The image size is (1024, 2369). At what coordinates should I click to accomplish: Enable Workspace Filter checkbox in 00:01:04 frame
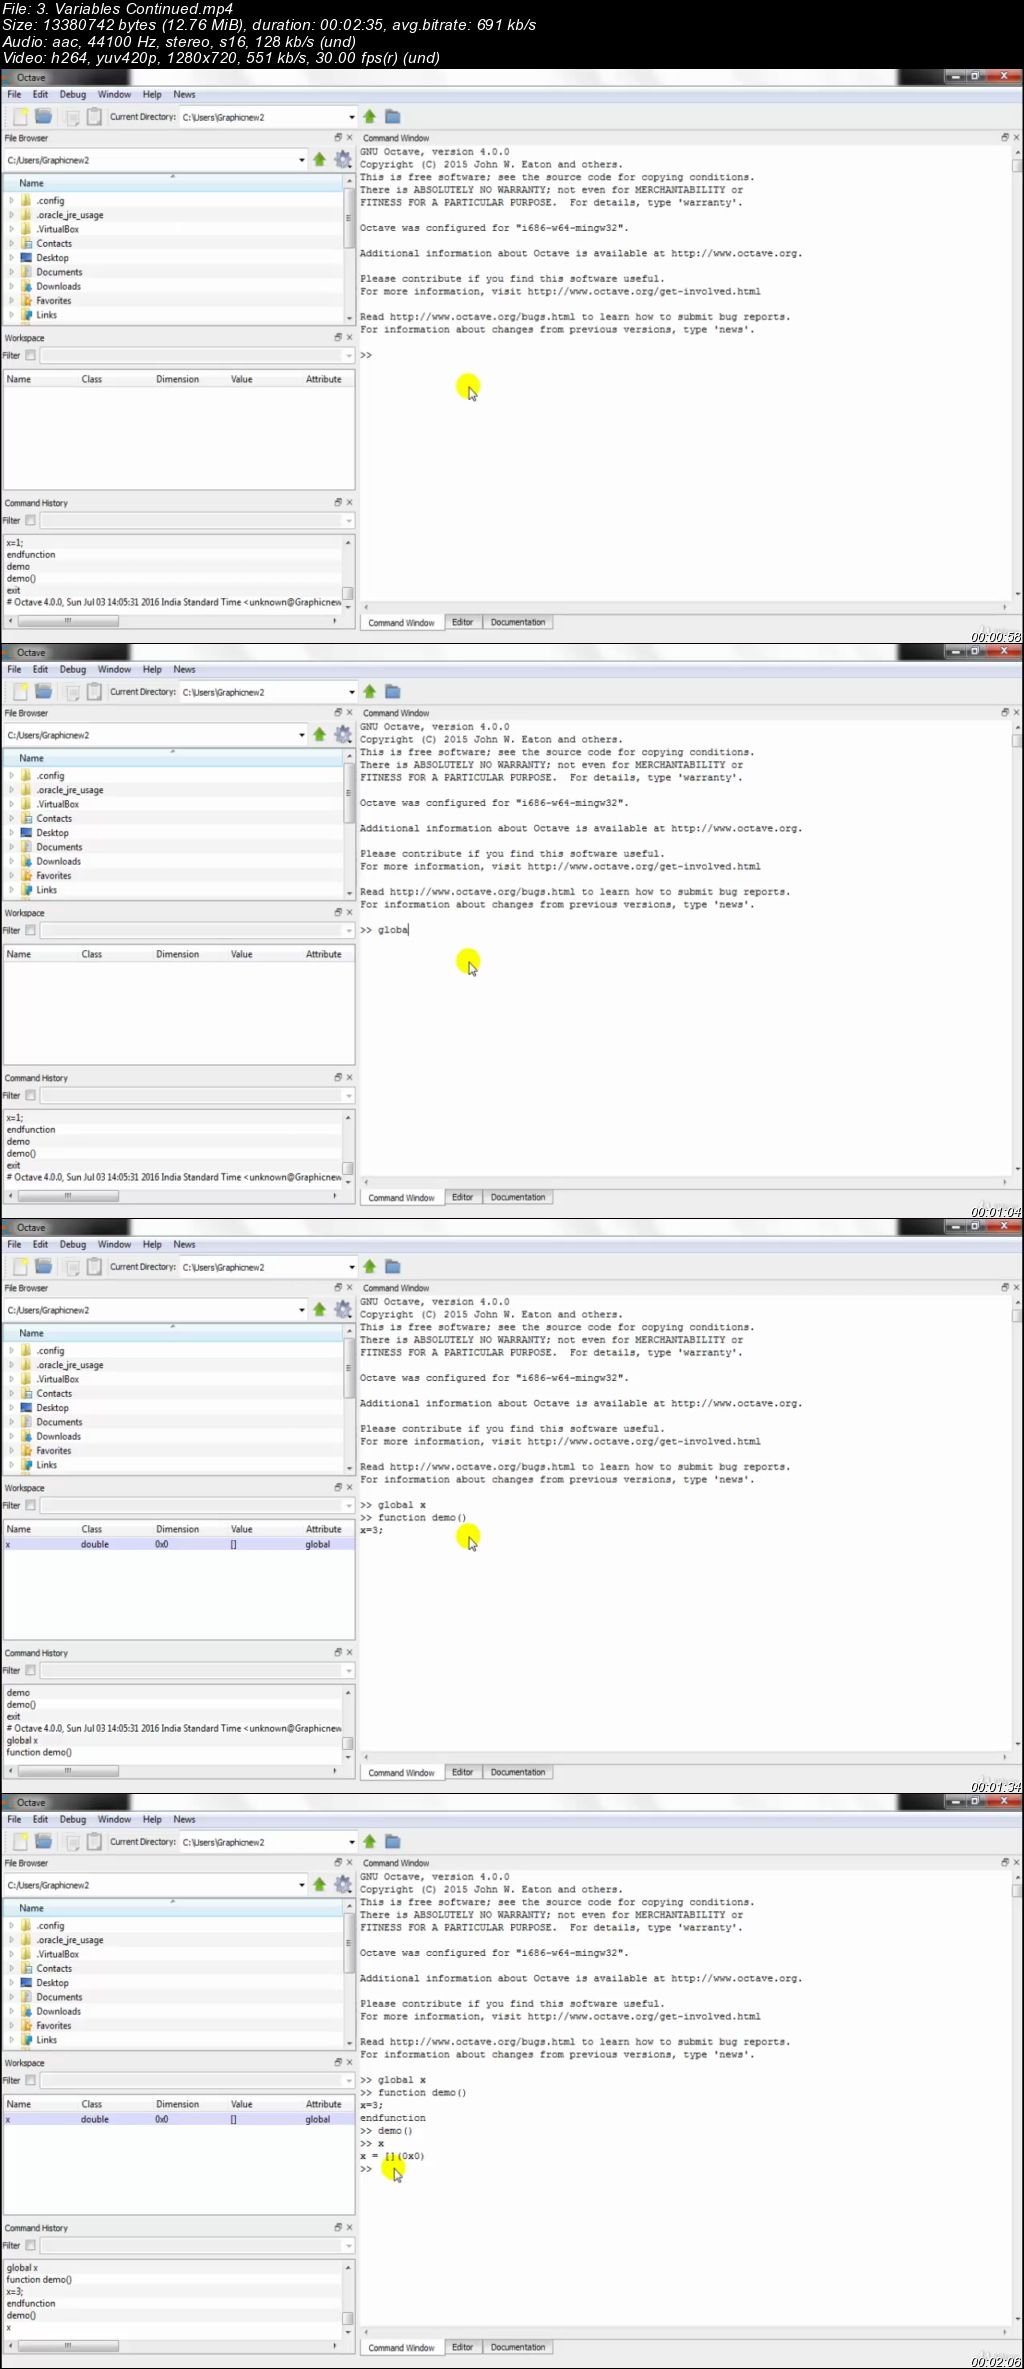click(x=30, y=930)
